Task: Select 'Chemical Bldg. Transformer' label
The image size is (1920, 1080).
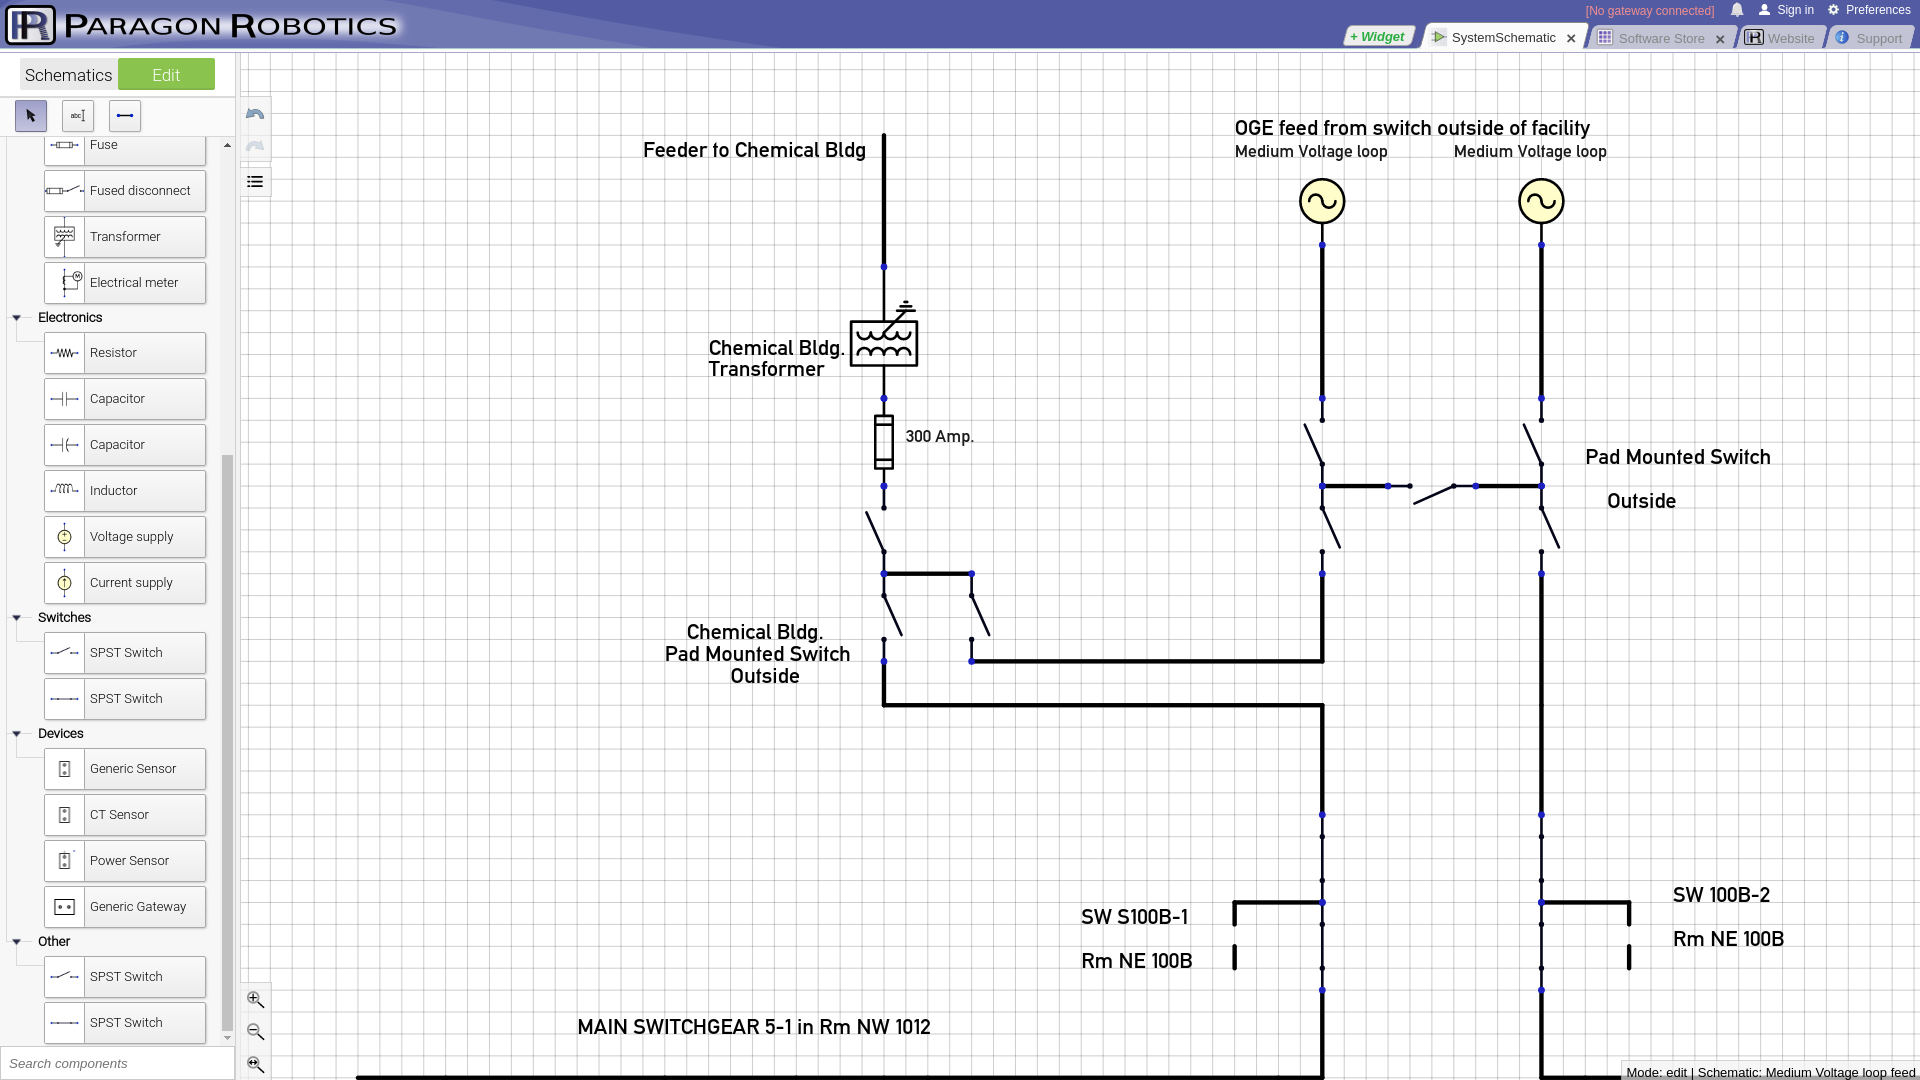Action: pyautogui.click(x=776, y=358)
